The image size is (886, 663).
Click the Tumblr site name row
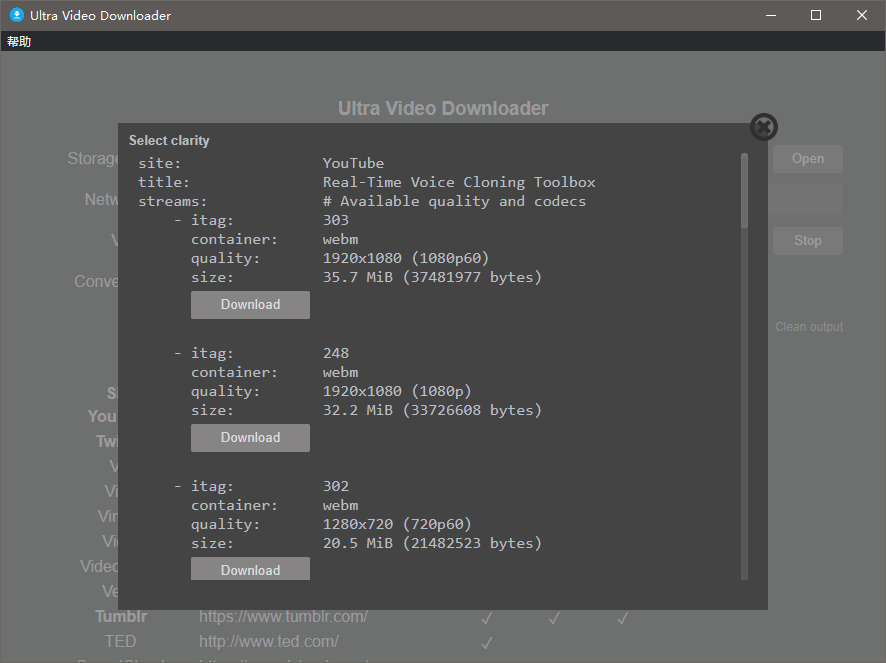pyautogui.click(x=121, y=616)
